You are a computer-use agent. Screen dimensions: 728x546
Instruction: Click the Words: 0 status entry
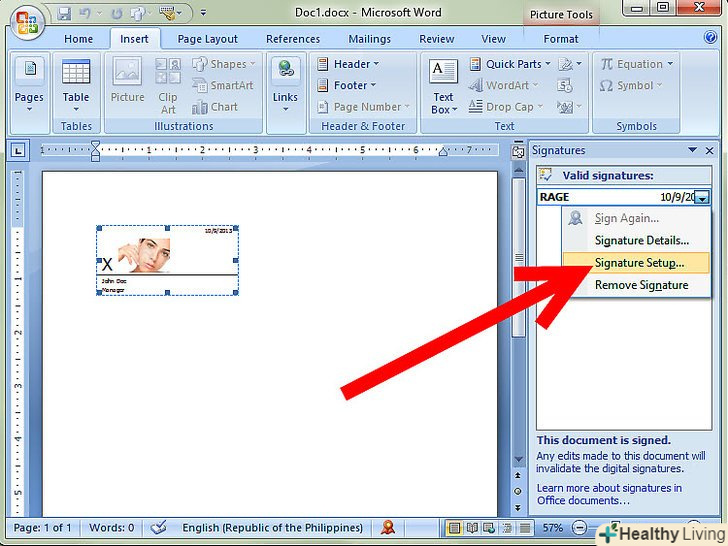(111, 528)
